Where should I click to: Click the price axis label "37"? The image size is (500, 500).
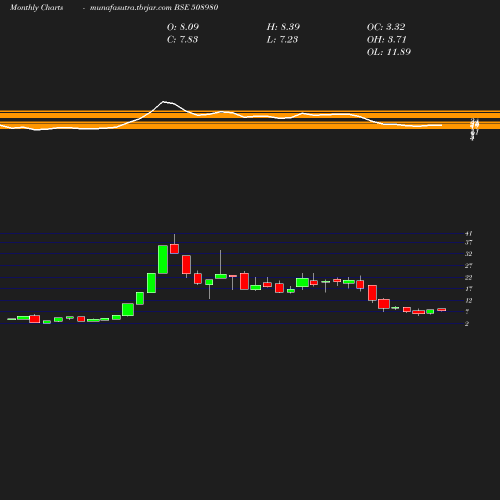[469, 242]
